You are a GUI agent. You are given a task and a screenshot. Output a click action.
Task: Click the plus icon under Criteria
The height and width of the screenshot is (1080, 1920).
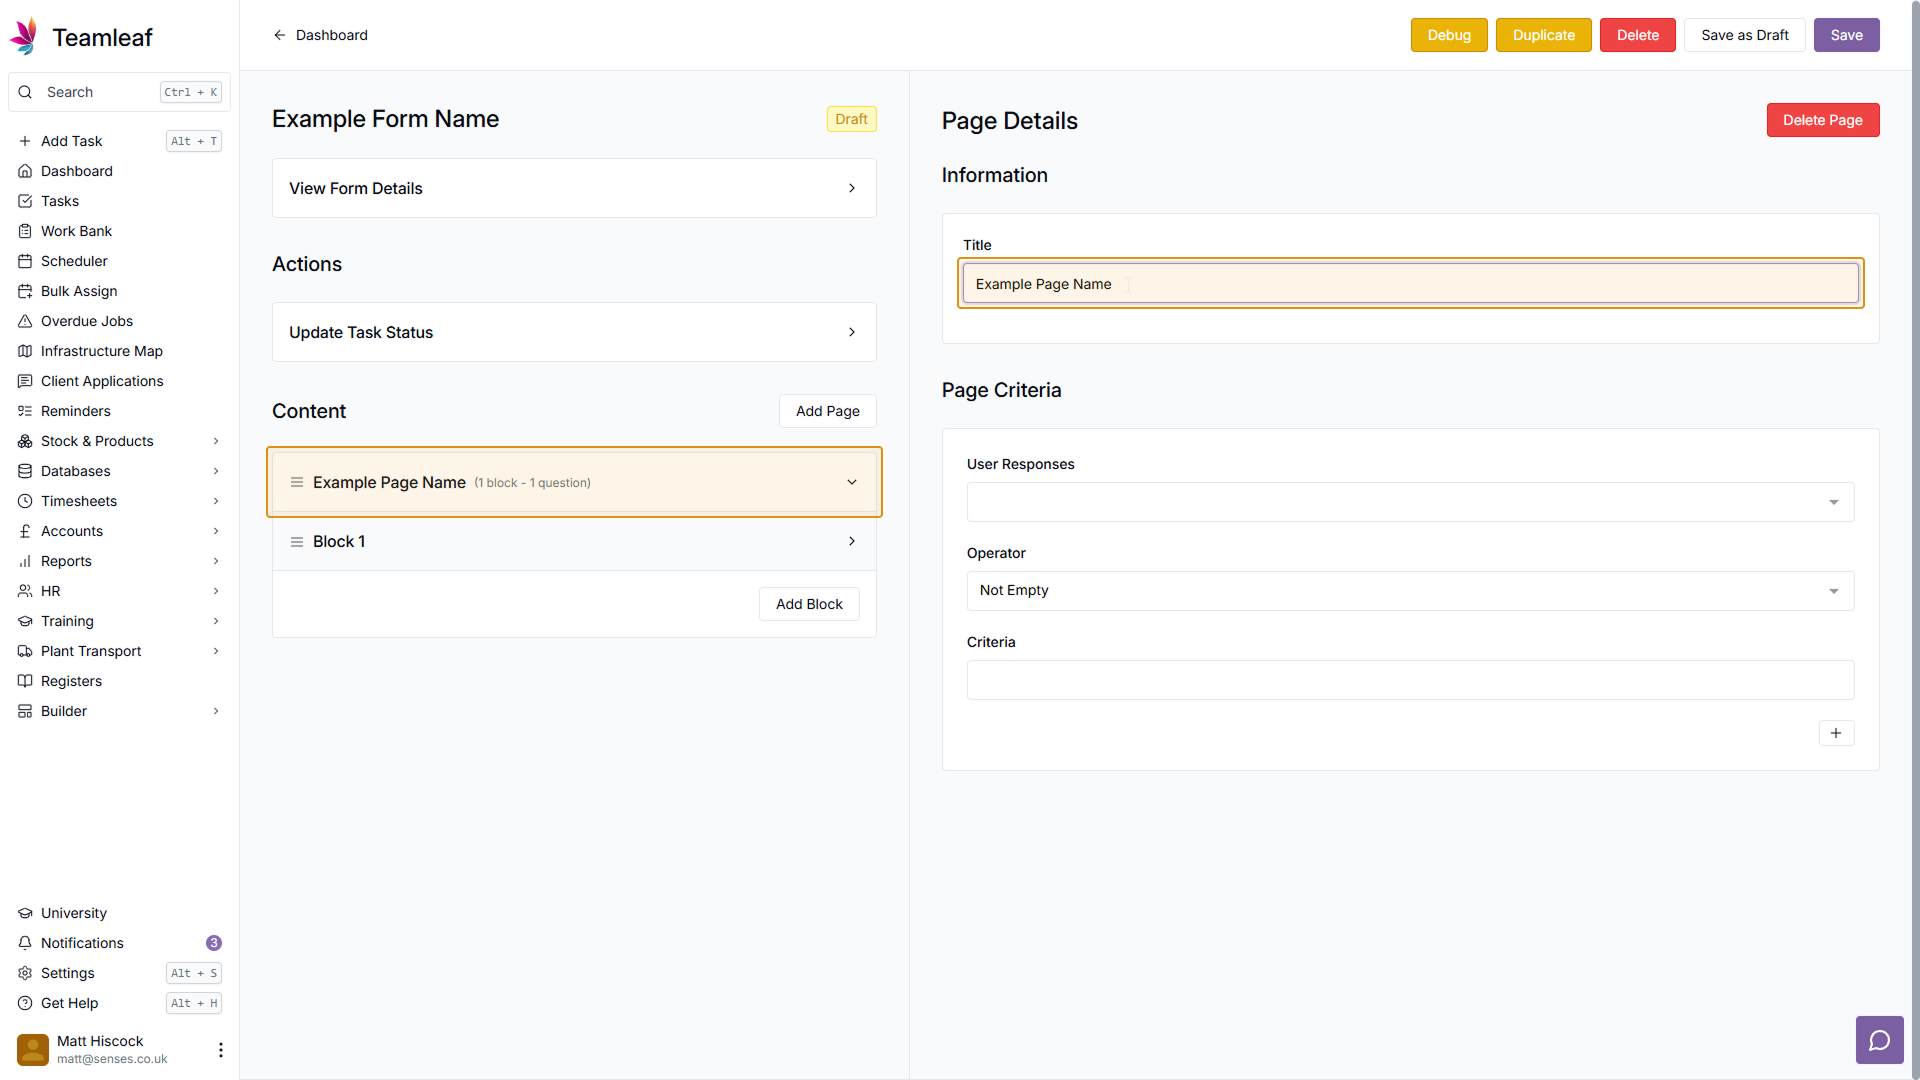click(x=1836, y=733)
